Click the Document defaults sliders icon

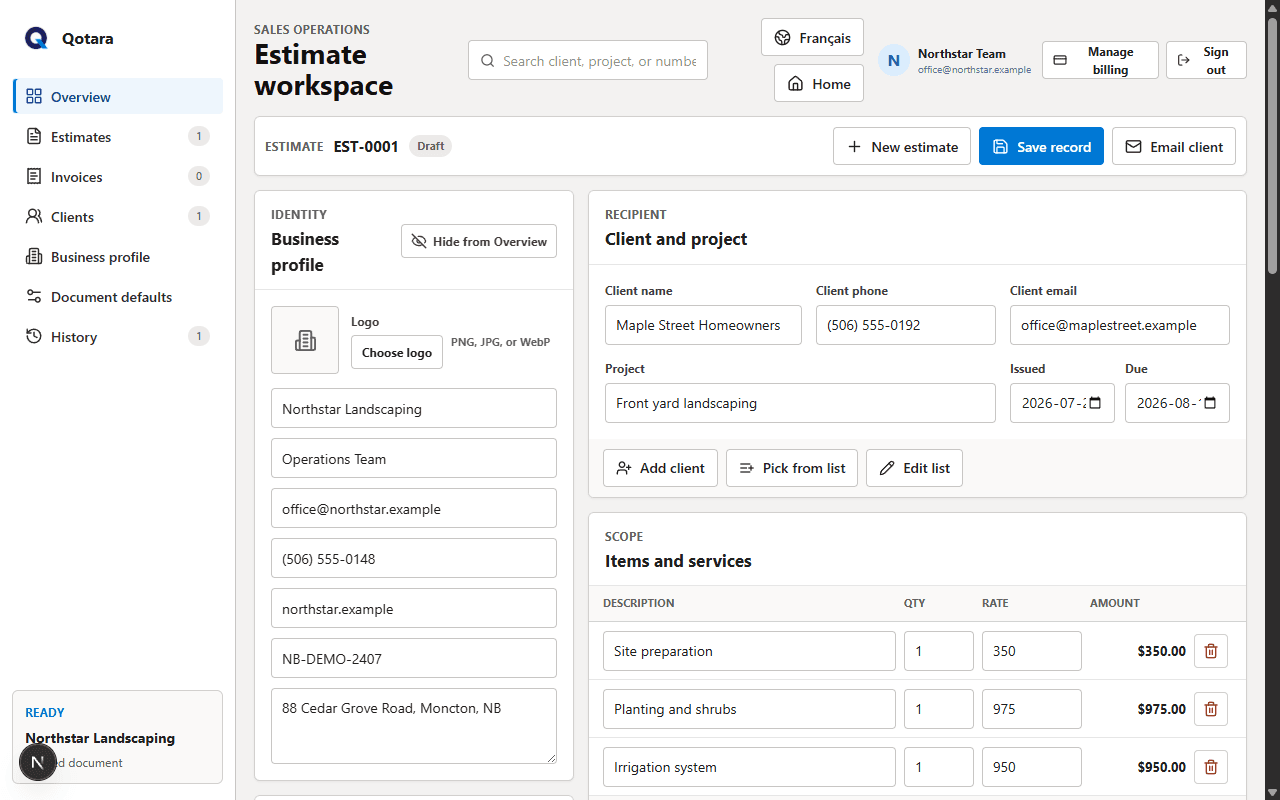click(34, 296)
